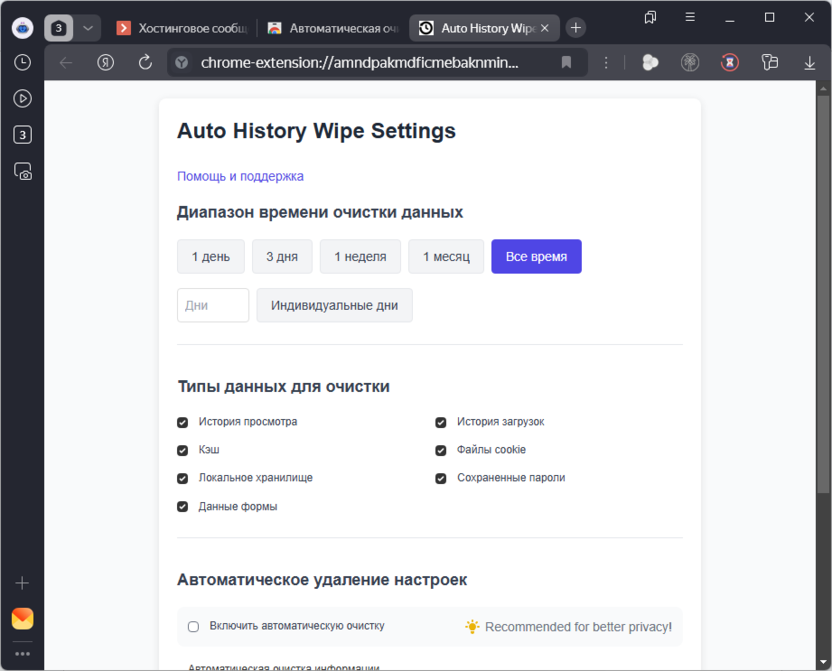
Task: Enable 'Включить автоматическую очистку' checkbox
Action: tap(194, 627)
